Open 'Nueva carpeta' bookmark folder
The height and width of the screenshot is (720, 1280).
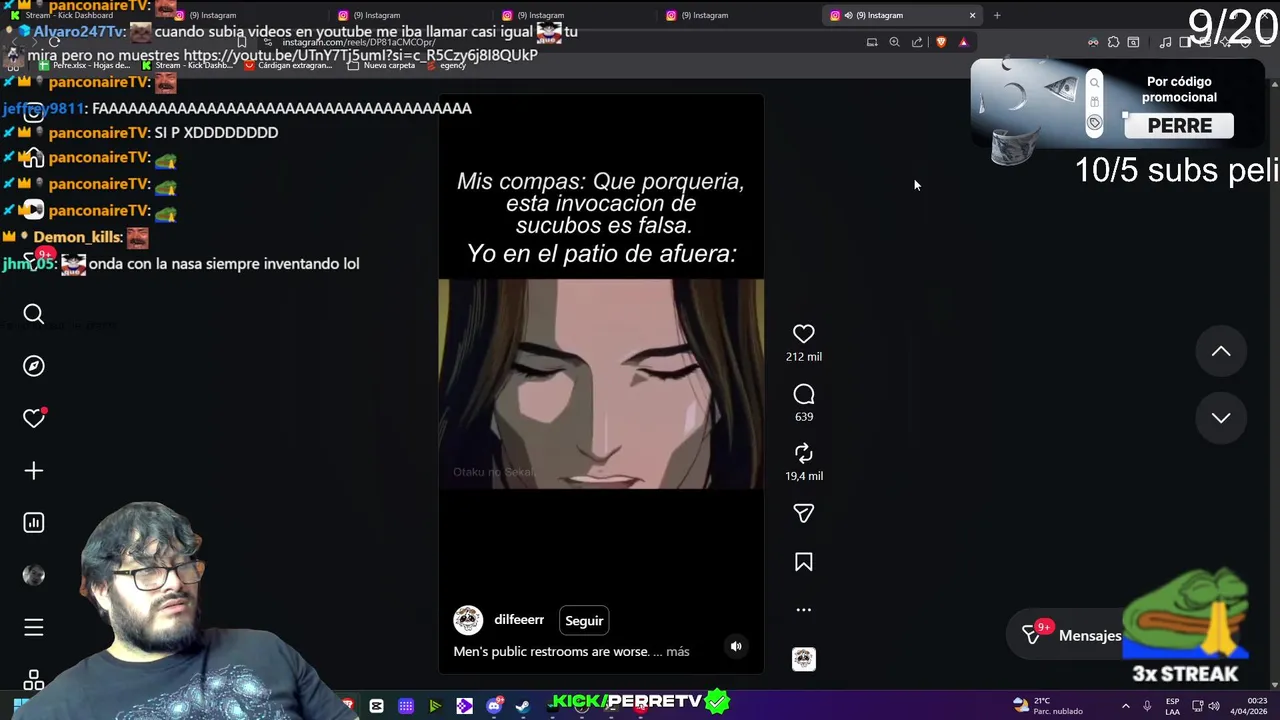381,65
